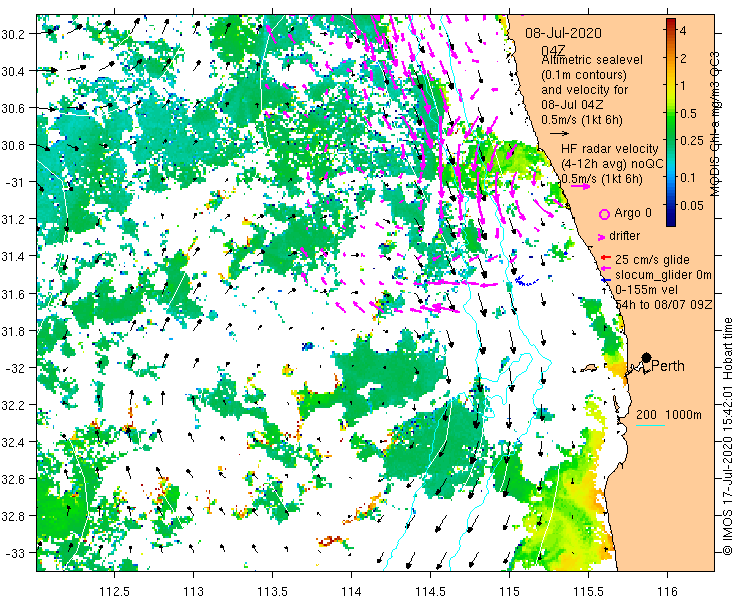Click the blue slocum glider track at sea
740x600 pixels.
526,281
